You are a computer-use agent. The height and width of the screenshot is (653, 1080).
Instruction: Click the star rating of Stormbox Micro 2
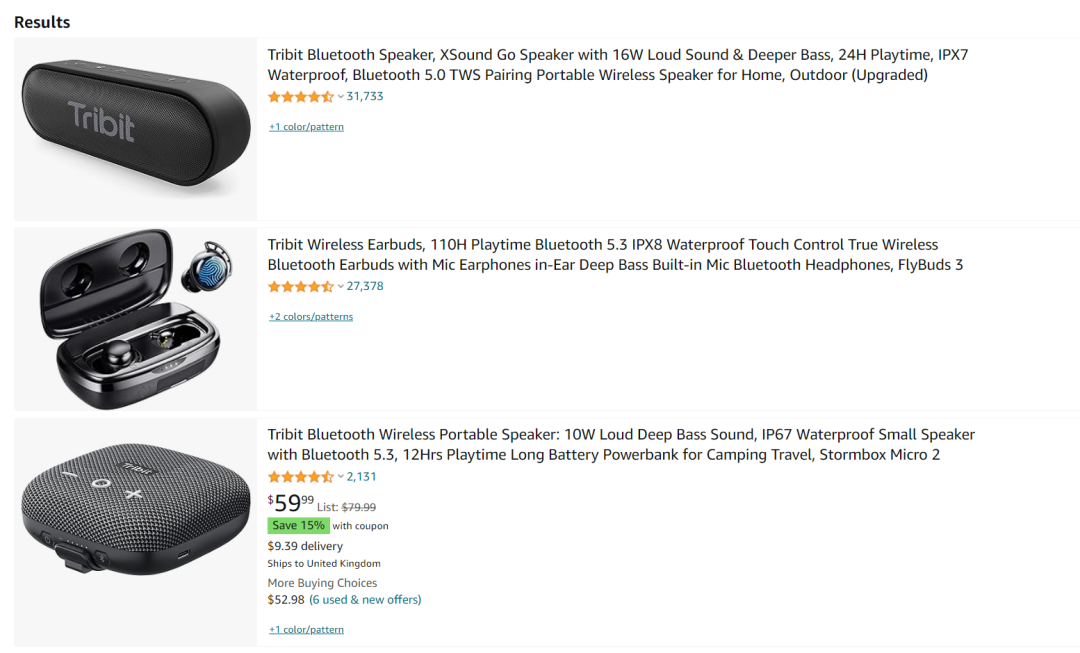pyautogui.click(x=300, y=477)
